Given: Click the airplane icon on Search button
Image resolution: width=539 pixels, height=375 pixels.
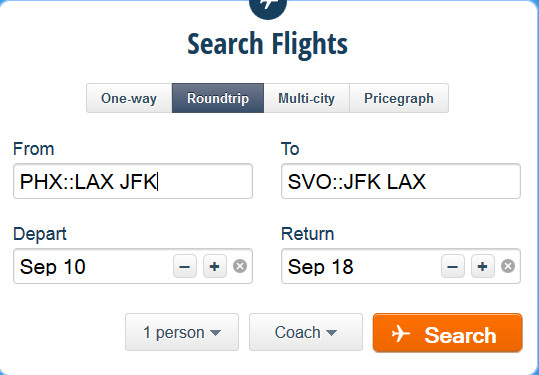Looking at the screenshot, I should (401, 334).
